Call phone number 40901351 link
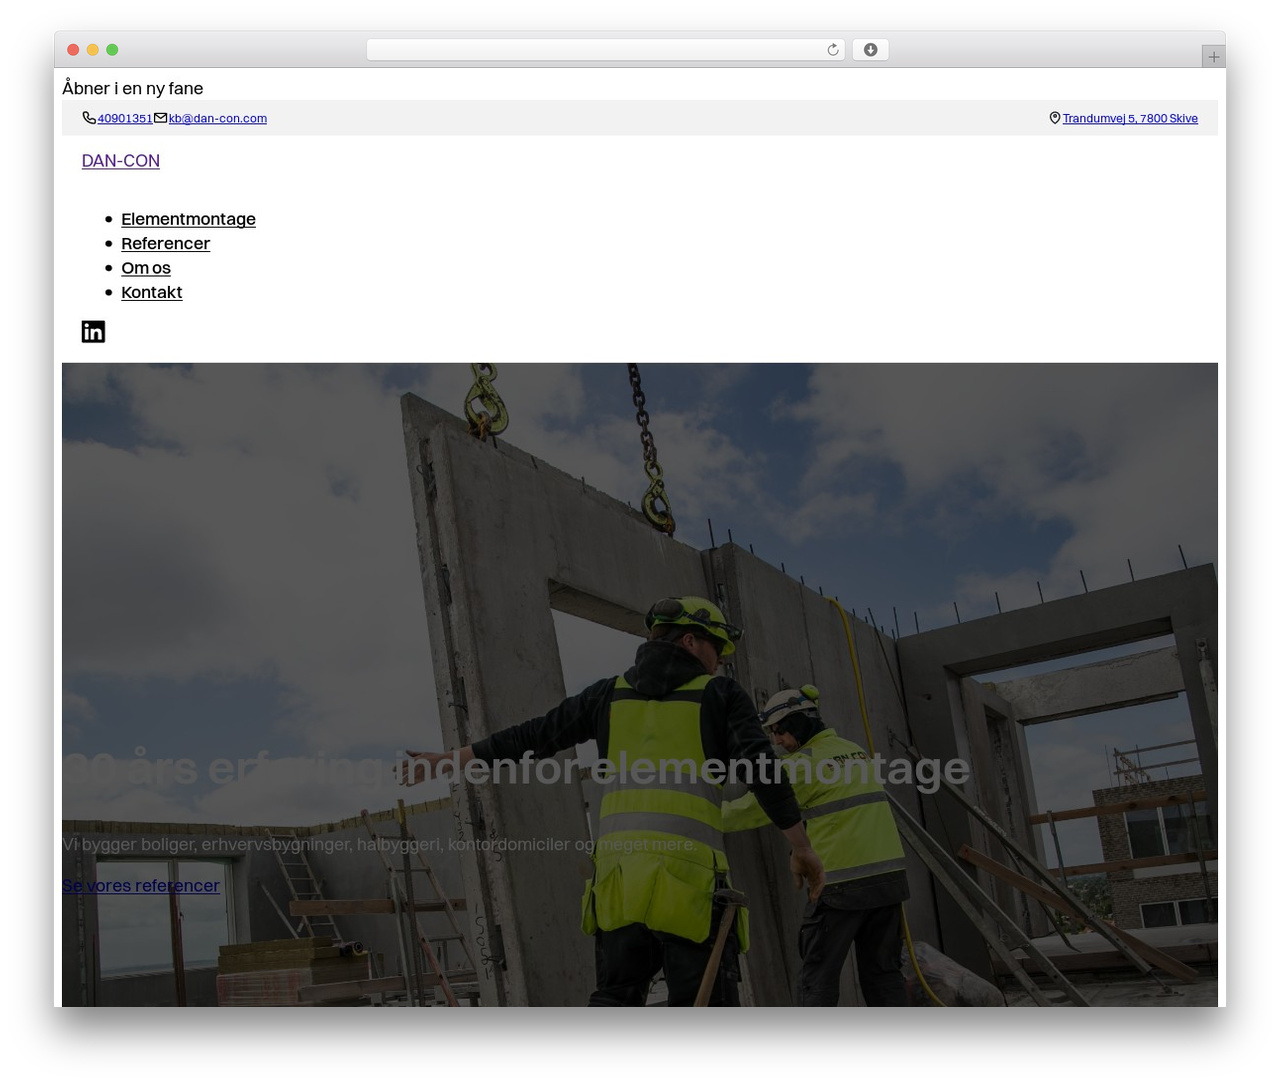 [x=125, y=118]
